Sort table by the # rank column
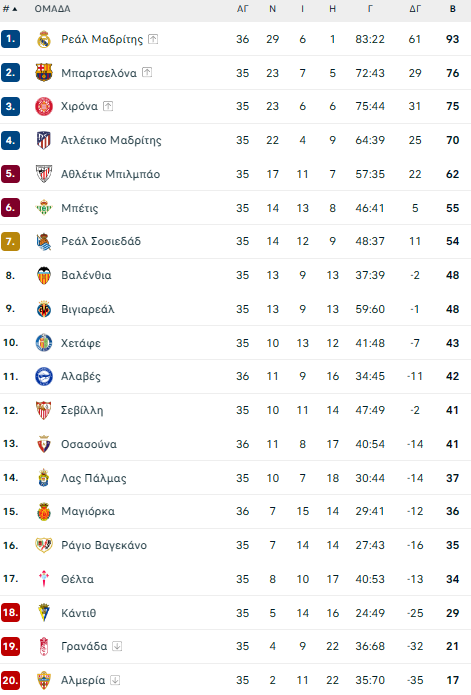The image size is (471, 695). (10, 9)
